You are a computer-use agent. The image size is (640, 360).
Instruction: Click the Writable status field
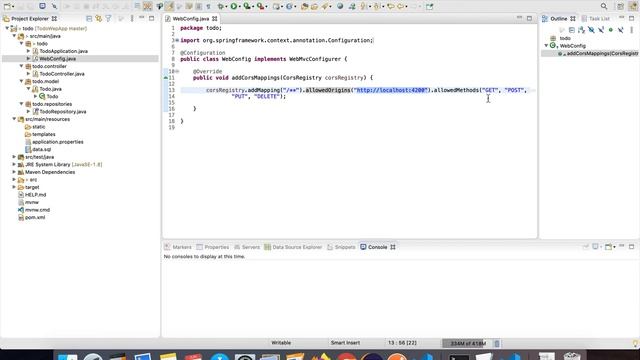281,343
